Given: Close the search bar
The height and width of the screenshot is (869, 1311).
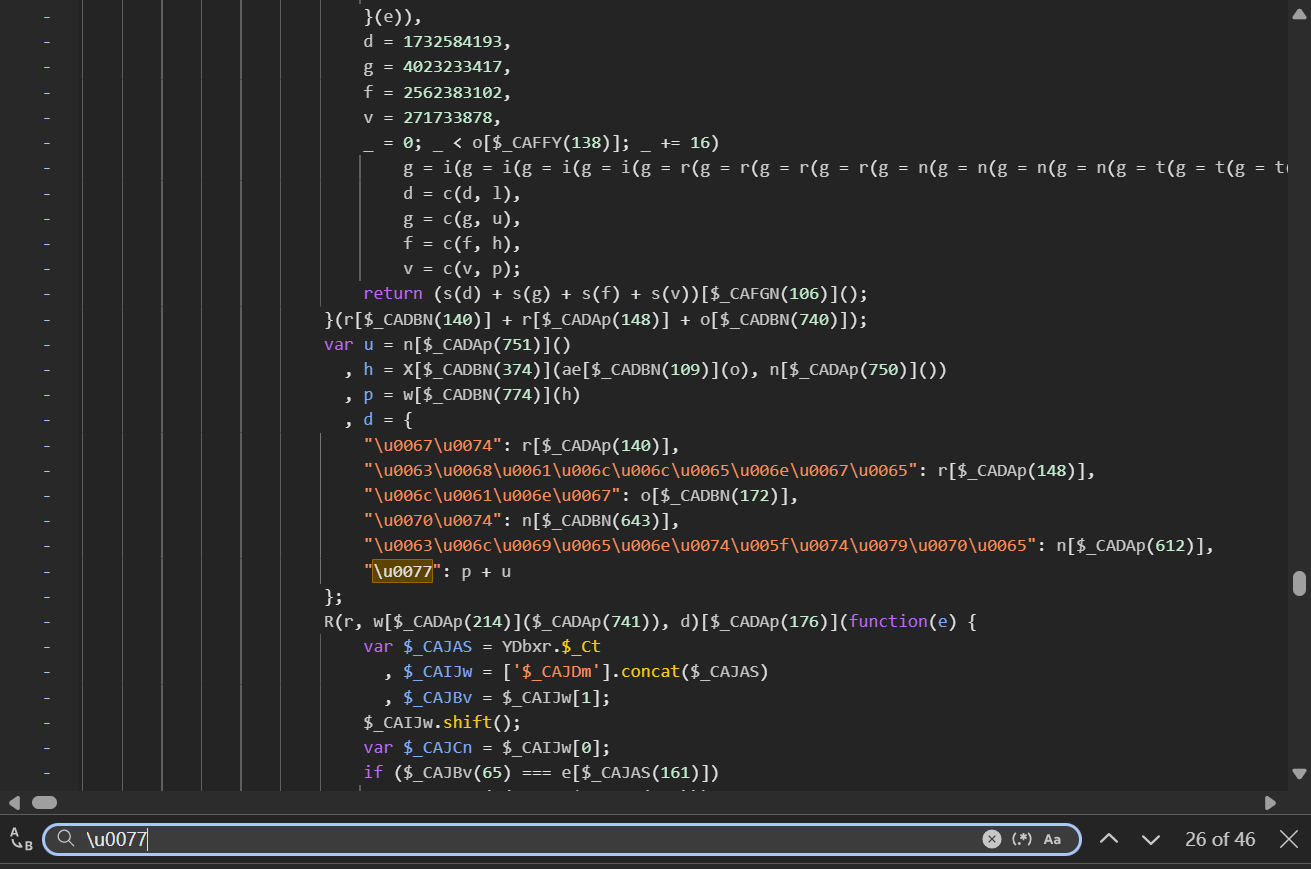Looking at the screenshot, I should pos(1289,839).
